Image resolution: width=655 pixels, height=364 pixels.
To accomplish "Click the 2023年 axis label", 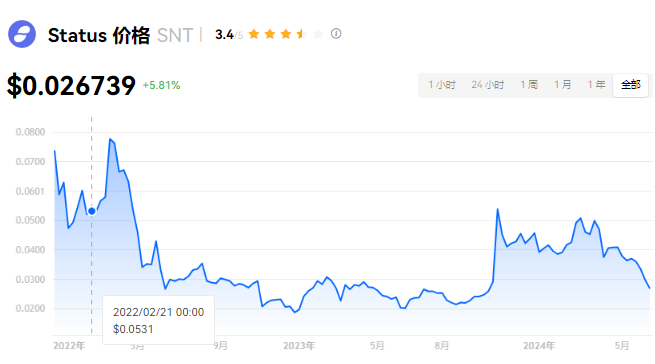I will (x=299, y=346).
